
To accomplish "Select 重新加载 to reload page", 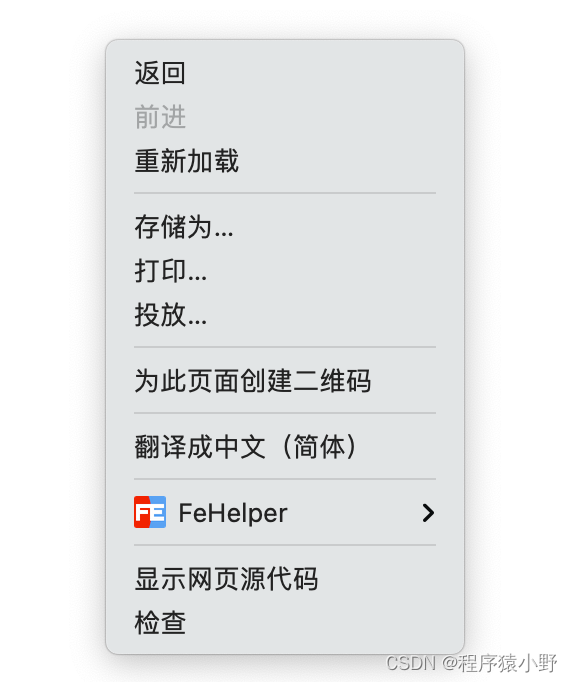I will point(285,160).
